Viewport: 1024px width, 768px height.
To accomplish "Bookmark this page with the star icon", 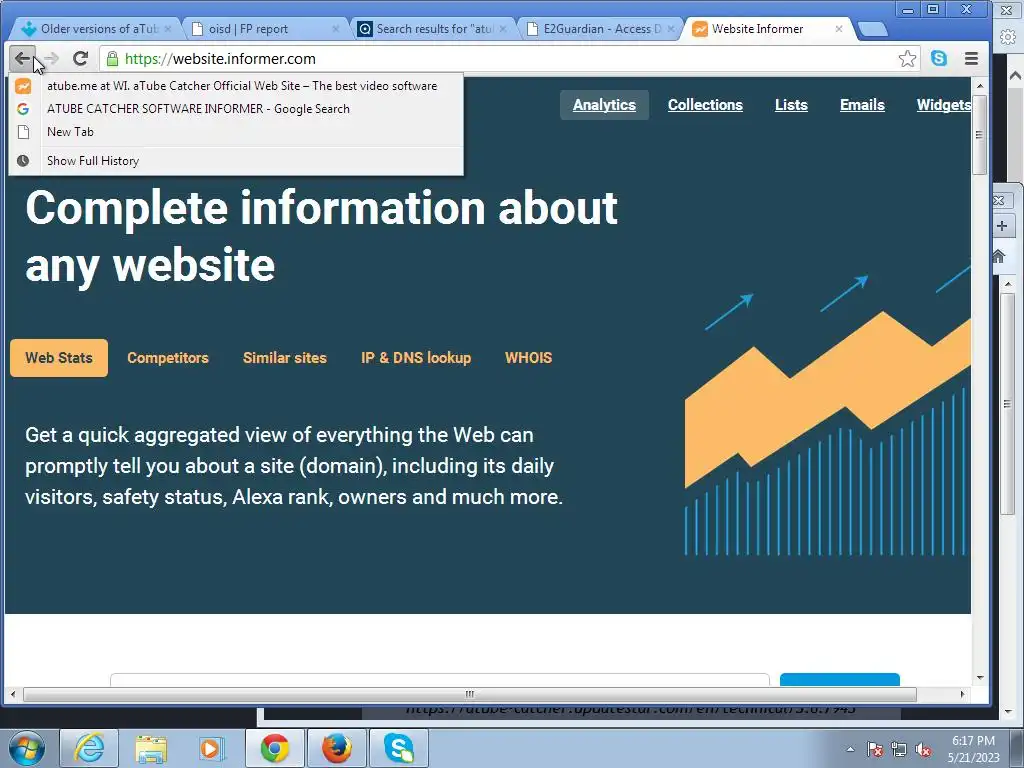I will tap(907, 59).
